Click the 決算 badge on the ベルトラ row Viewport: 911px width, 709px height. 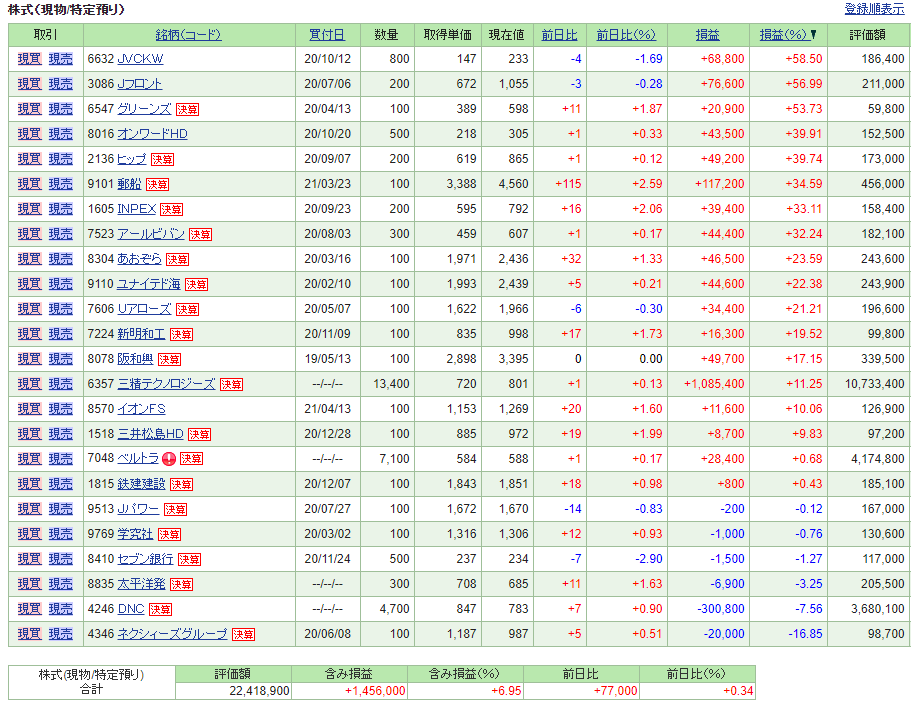[x=191, y=459]
